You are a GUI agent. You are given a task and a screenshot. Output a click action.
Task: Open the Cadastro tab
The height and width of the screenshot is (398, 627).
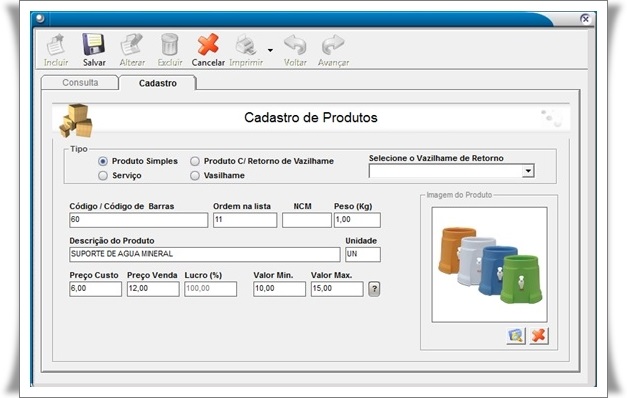coord(158,83)
